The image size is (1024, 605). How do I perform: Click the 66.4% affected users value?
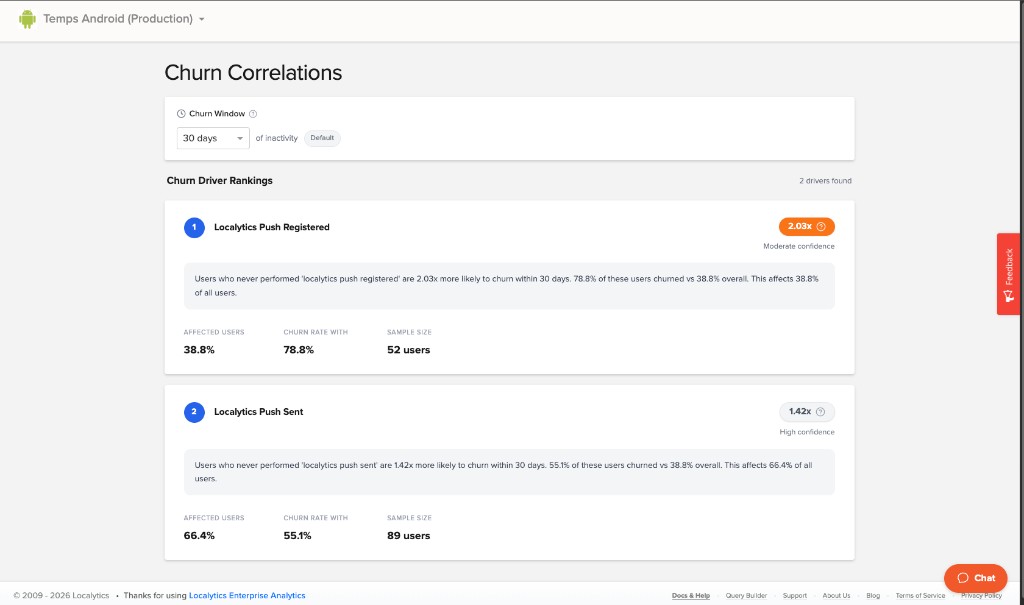tap(199, 536)
